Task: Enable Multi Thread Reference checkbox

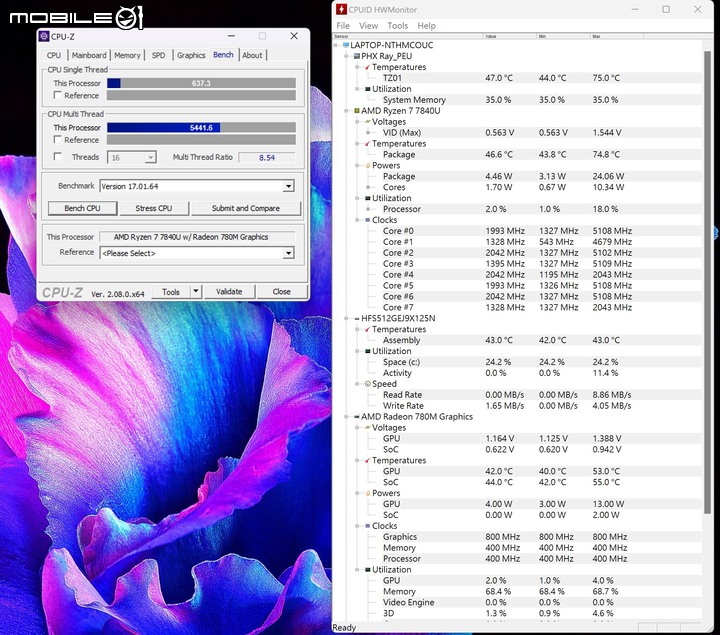Action: coord(57,139)
